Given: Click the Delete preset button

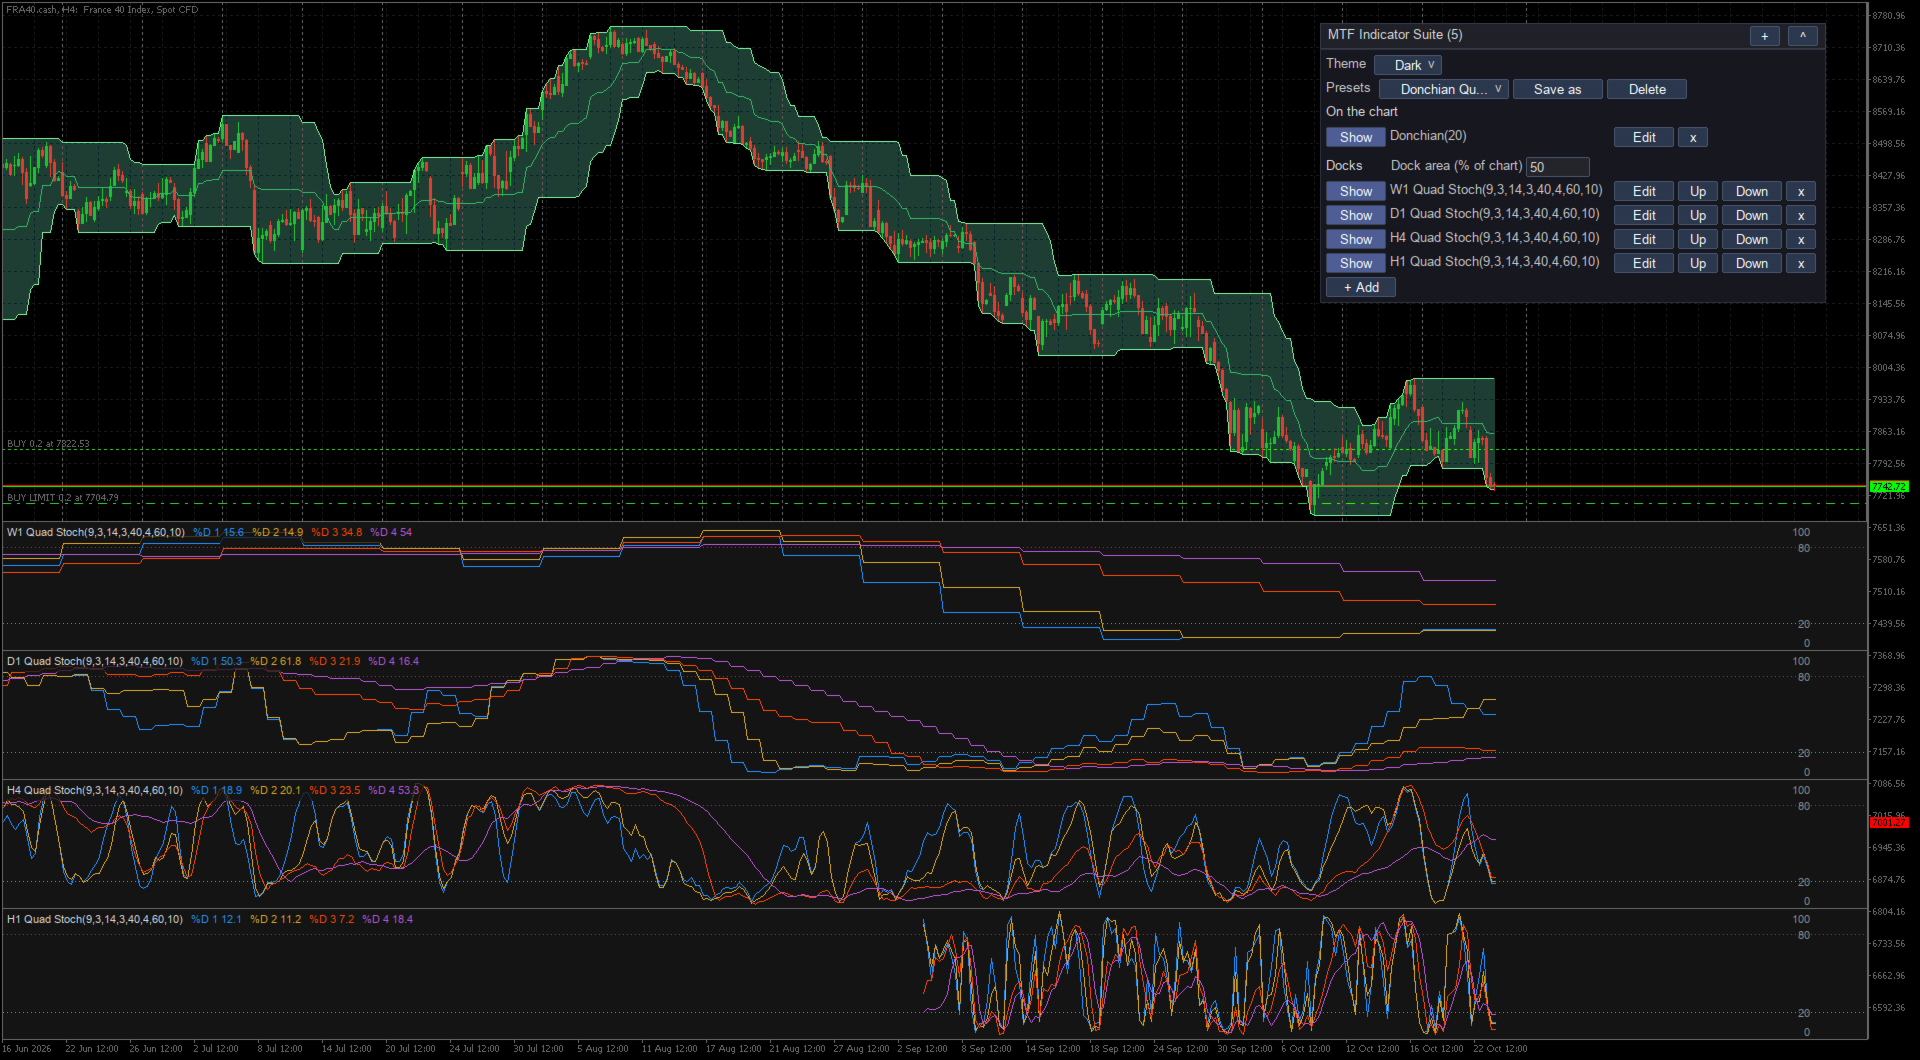Looking at the screenshot, I should 1647,89.
